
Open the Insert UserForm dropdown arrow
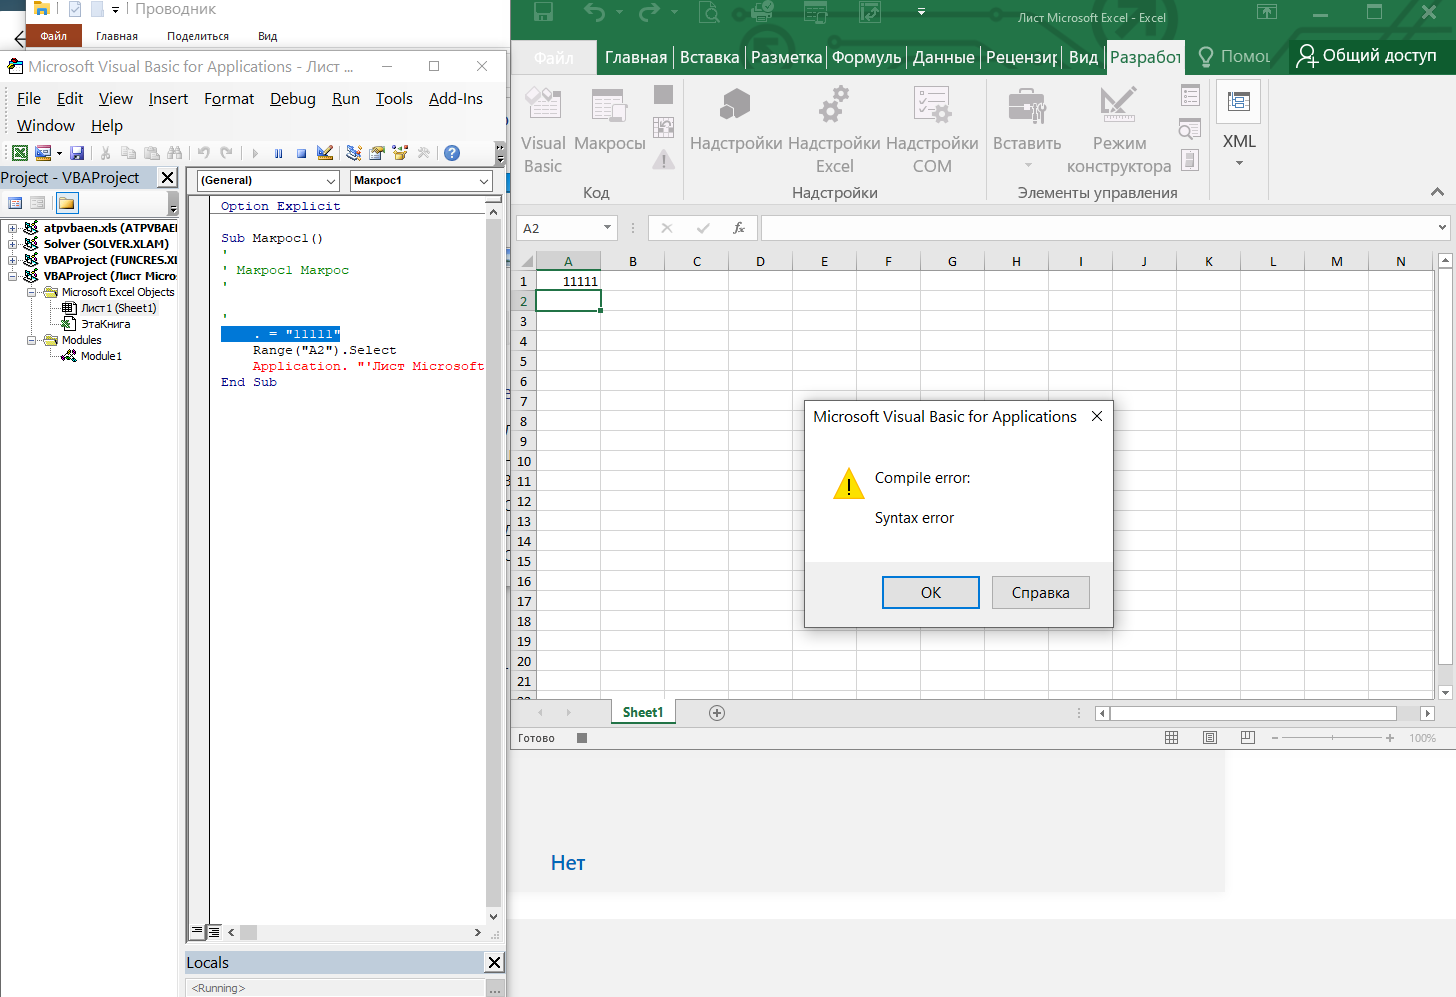pos(59,153)
